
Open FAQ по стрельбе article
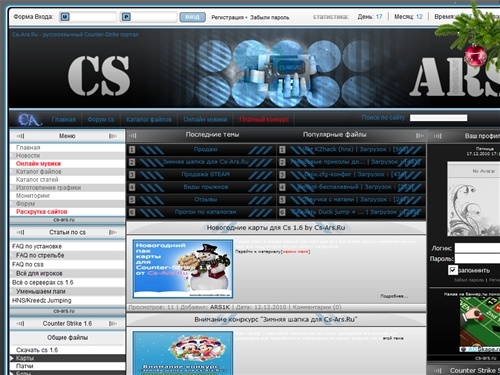(x=40, y=255)
